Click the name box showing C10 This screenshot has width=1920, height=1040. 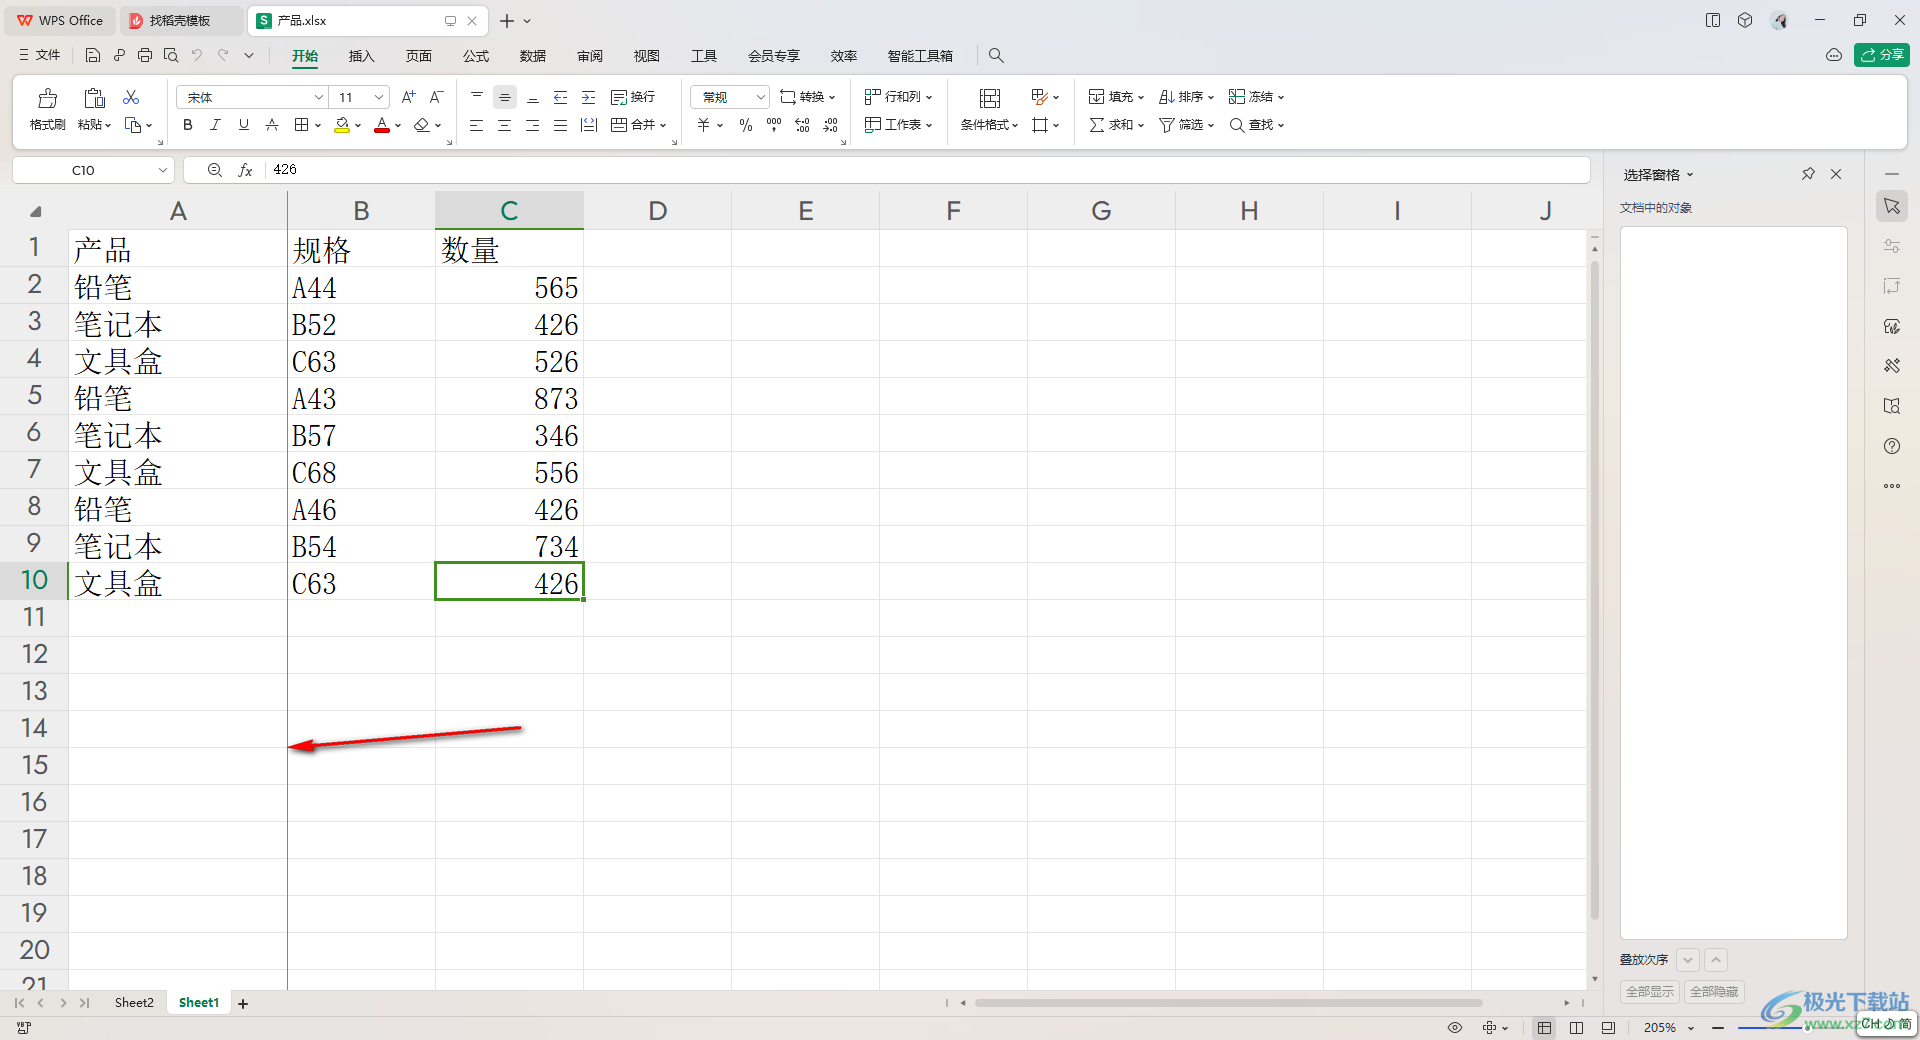(x=93, y=170)
